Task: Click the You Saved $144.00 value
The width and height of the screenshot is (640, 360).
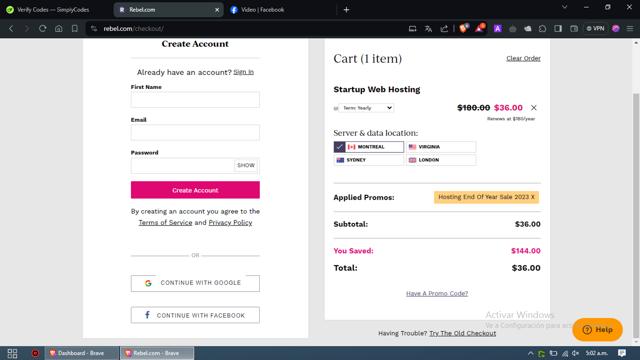Action: 526,251
